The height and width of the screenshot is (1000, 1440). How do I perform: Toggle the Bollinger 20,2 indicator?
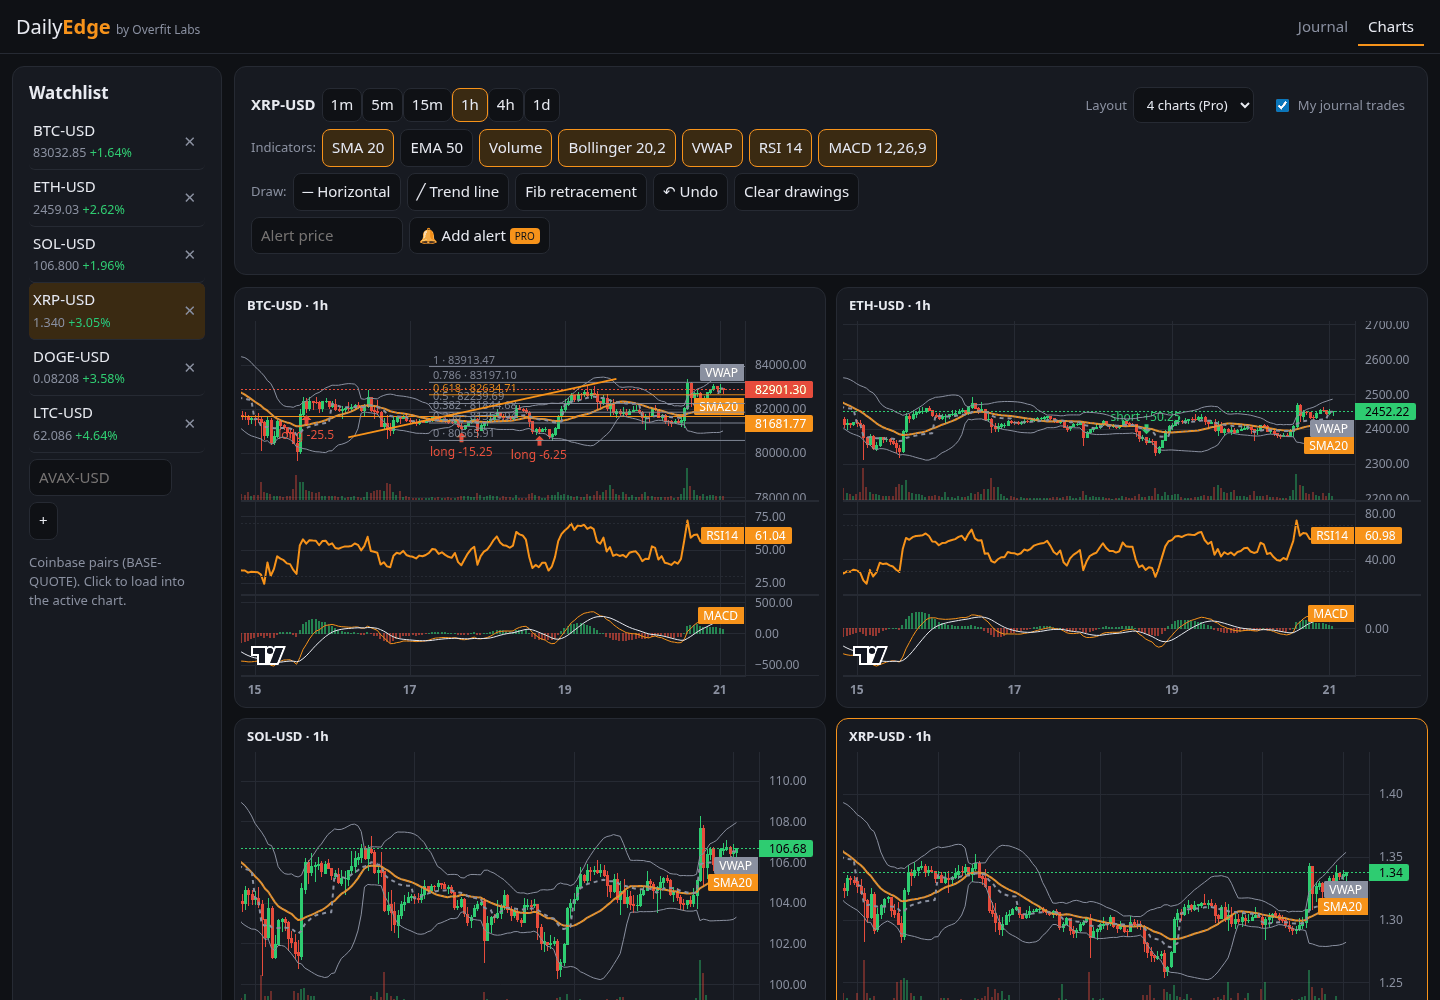617,148
